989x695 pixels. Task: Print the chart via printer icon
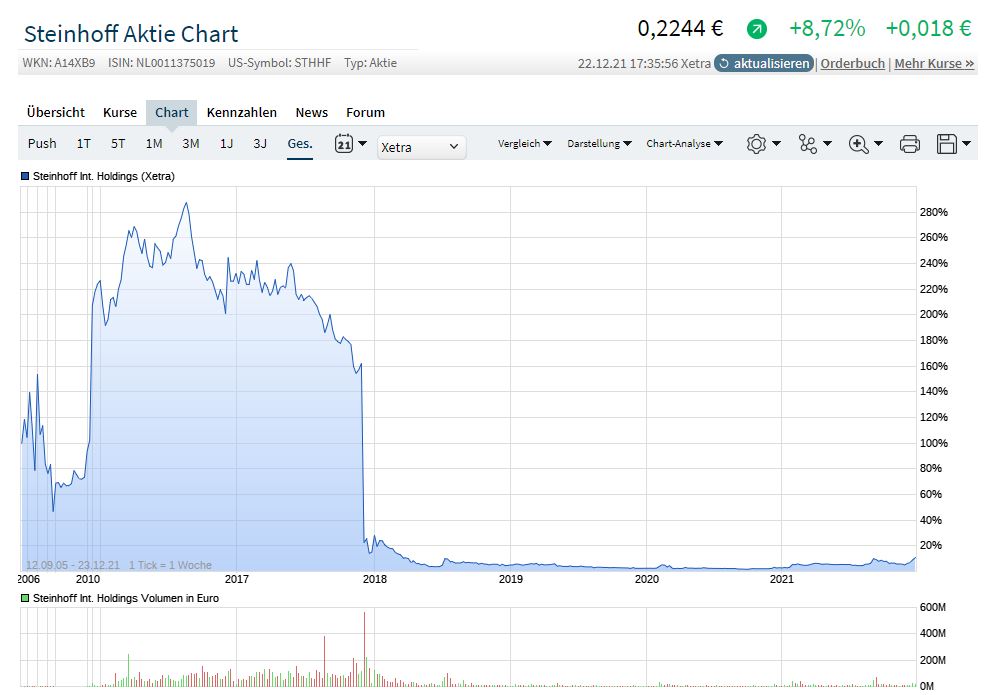(x=910, y=144)
